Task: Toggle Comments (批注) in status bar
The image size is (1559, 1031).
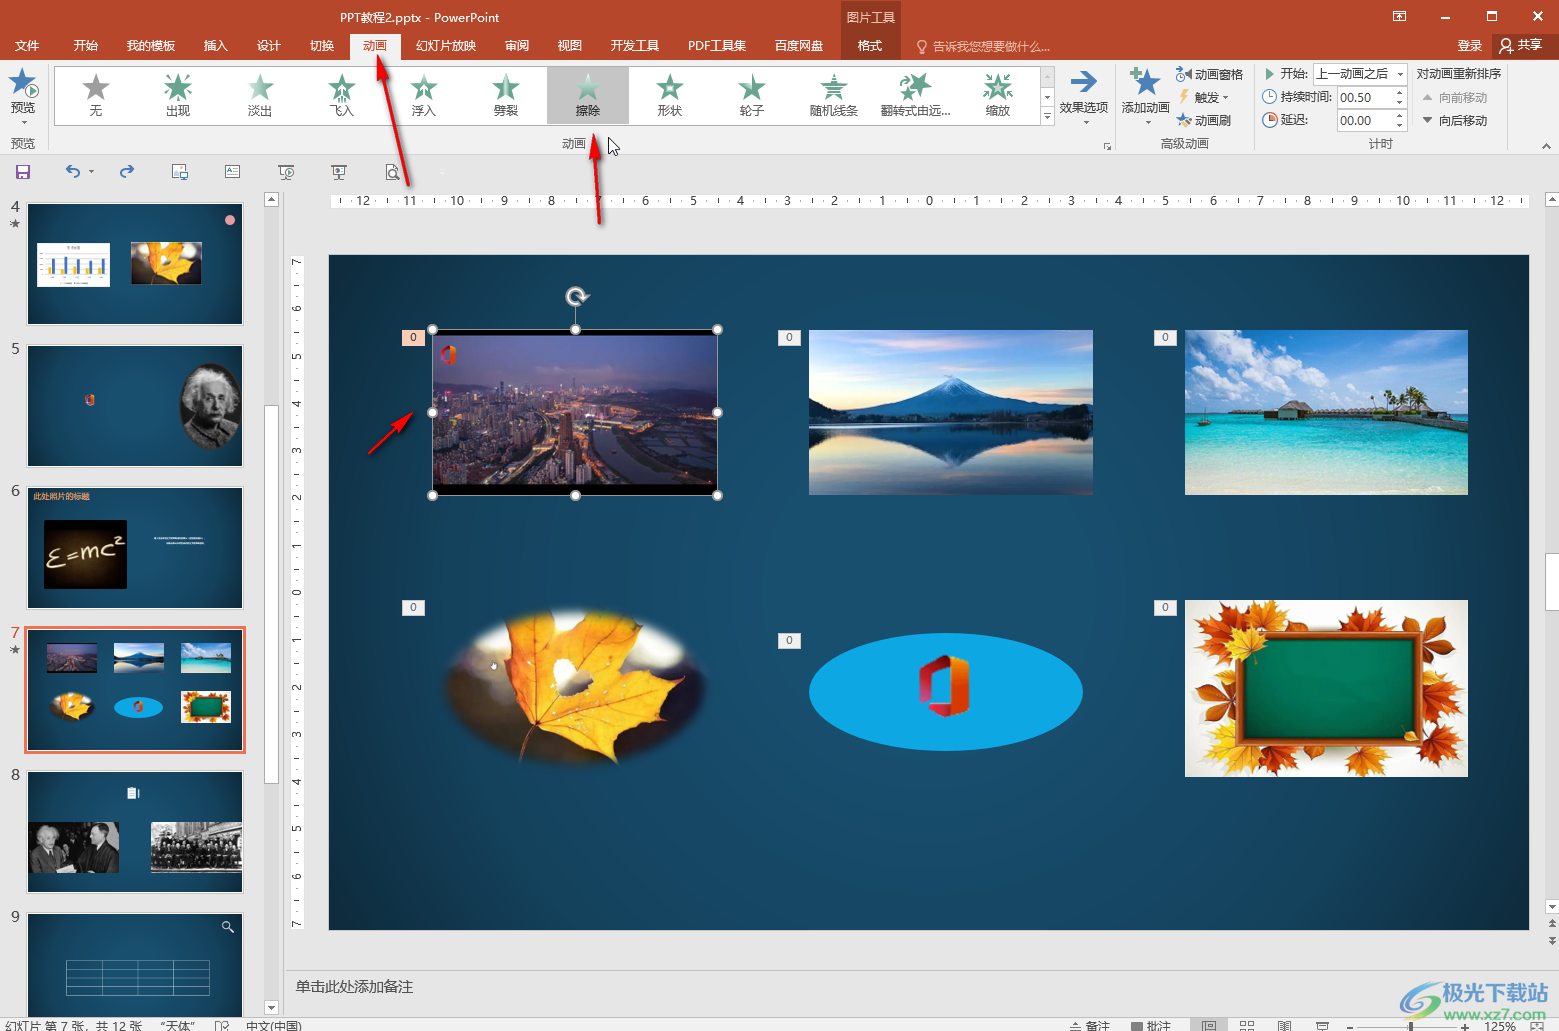Action: (1151, 1025)
